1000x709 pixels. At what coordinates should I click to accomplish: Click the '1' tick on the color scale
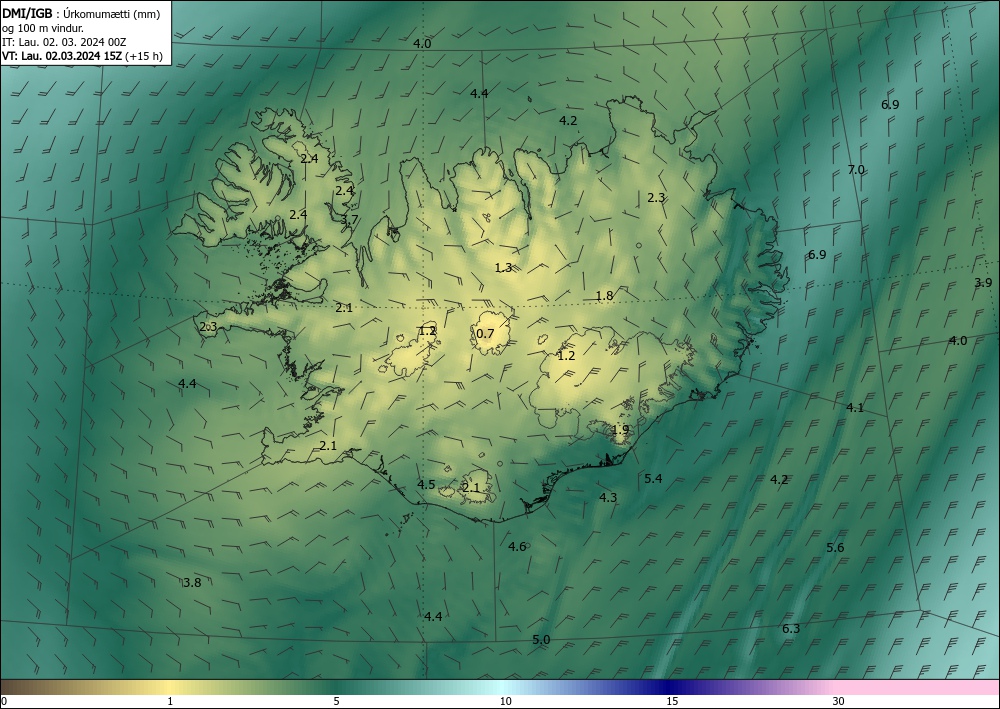point(170,702)
